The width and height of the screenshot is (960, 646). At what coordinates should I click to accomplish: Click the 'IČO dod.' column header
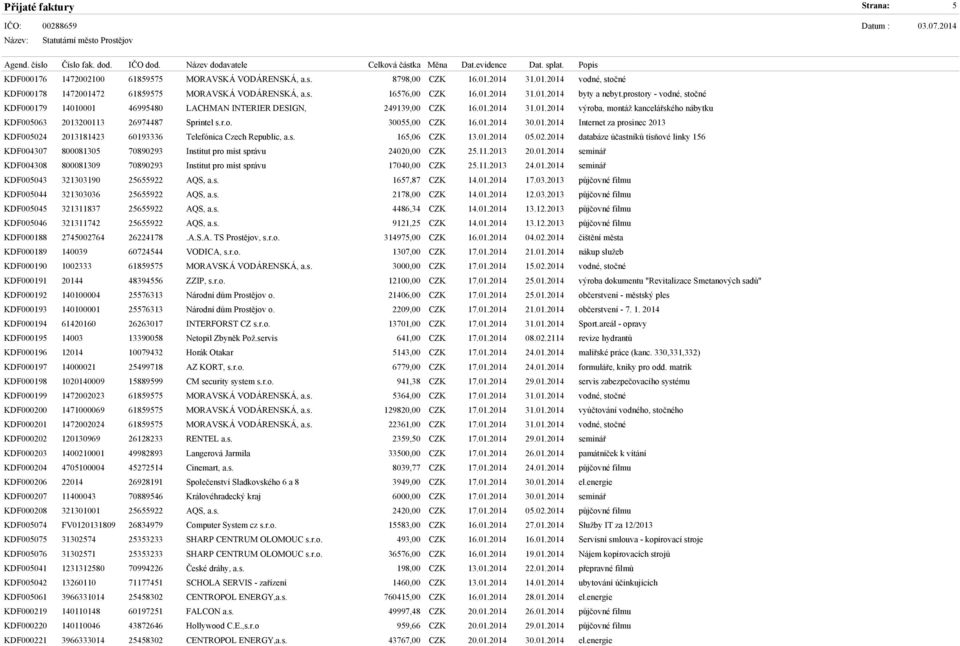tap(144, 65)
